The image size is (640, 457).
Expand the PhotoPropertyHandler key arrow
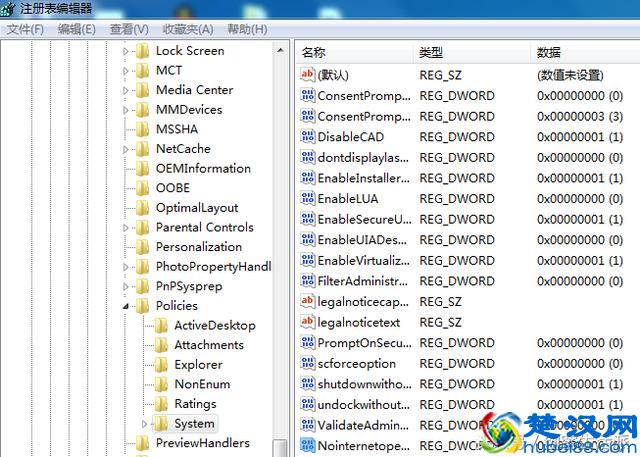click(126, 267)
